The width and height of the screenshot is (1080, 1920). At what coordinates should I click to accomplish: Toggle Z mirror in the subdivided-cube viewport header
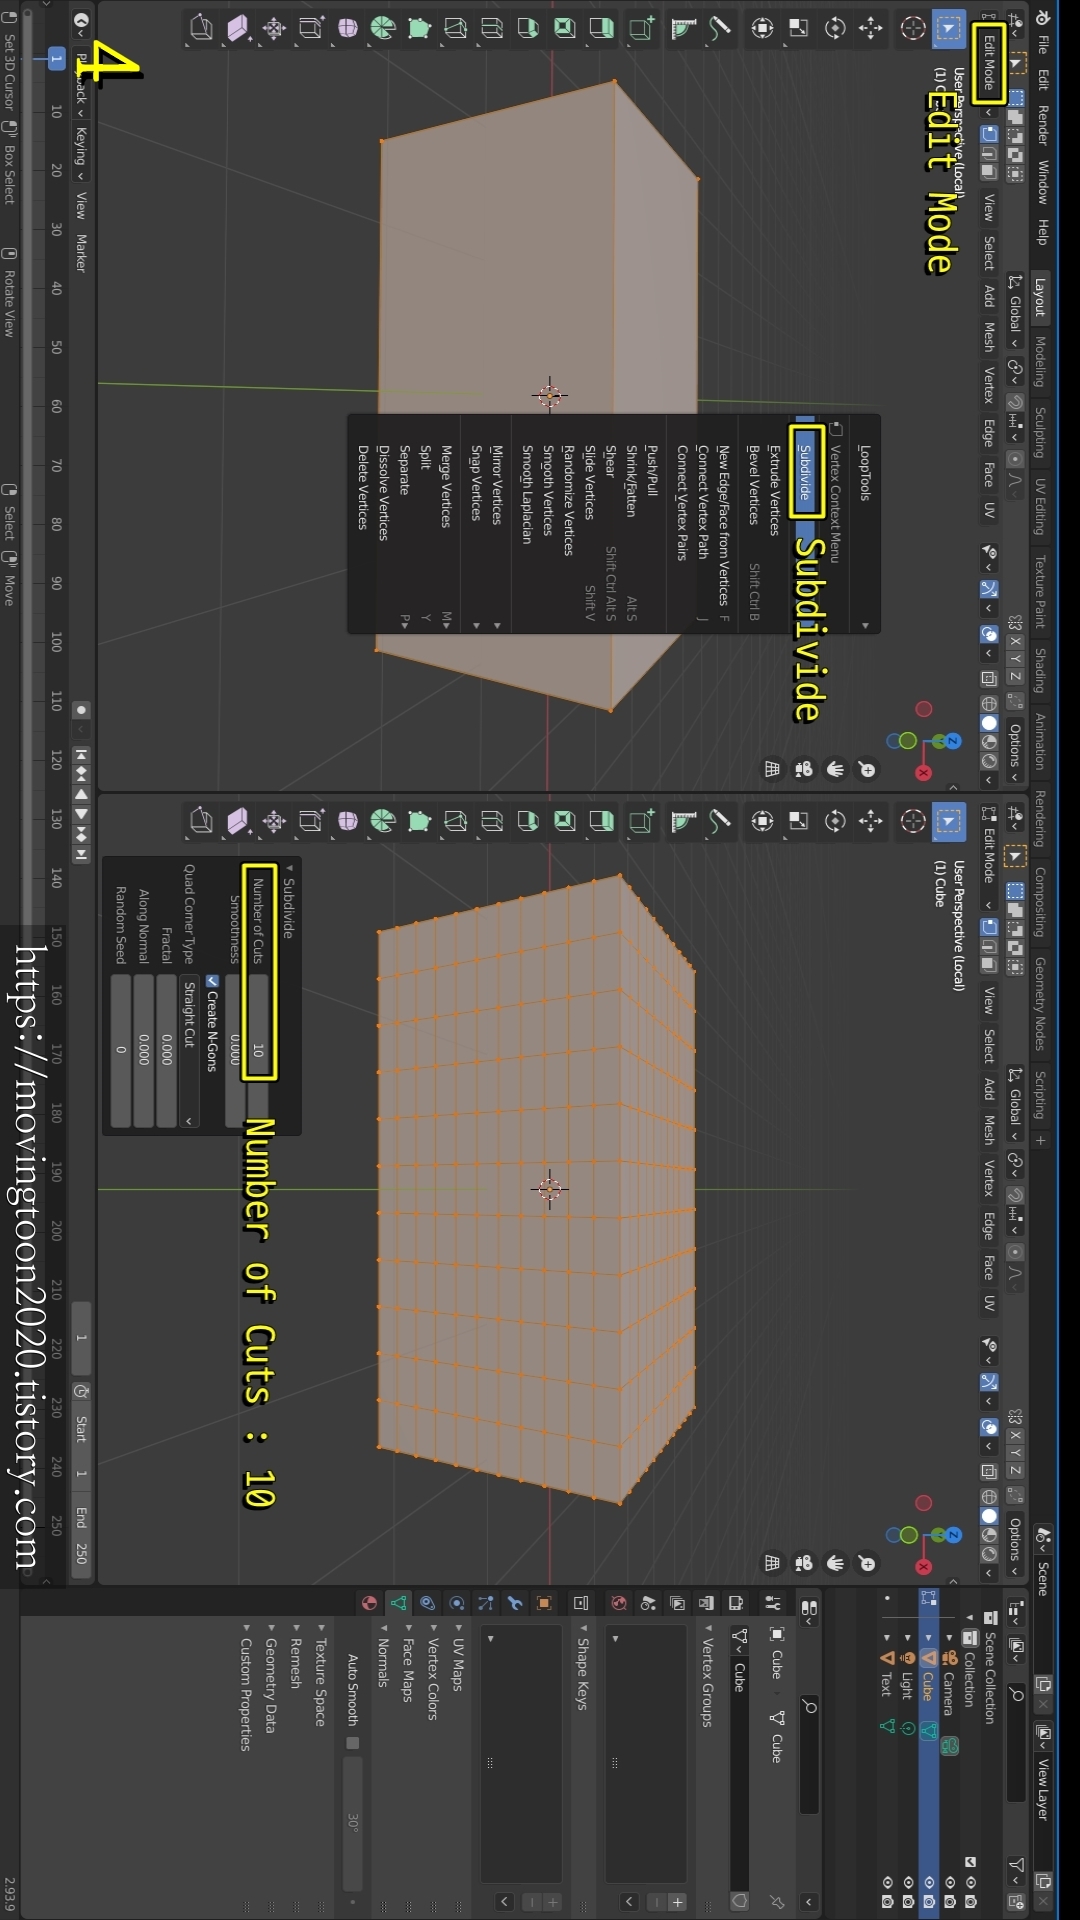1015,1470
